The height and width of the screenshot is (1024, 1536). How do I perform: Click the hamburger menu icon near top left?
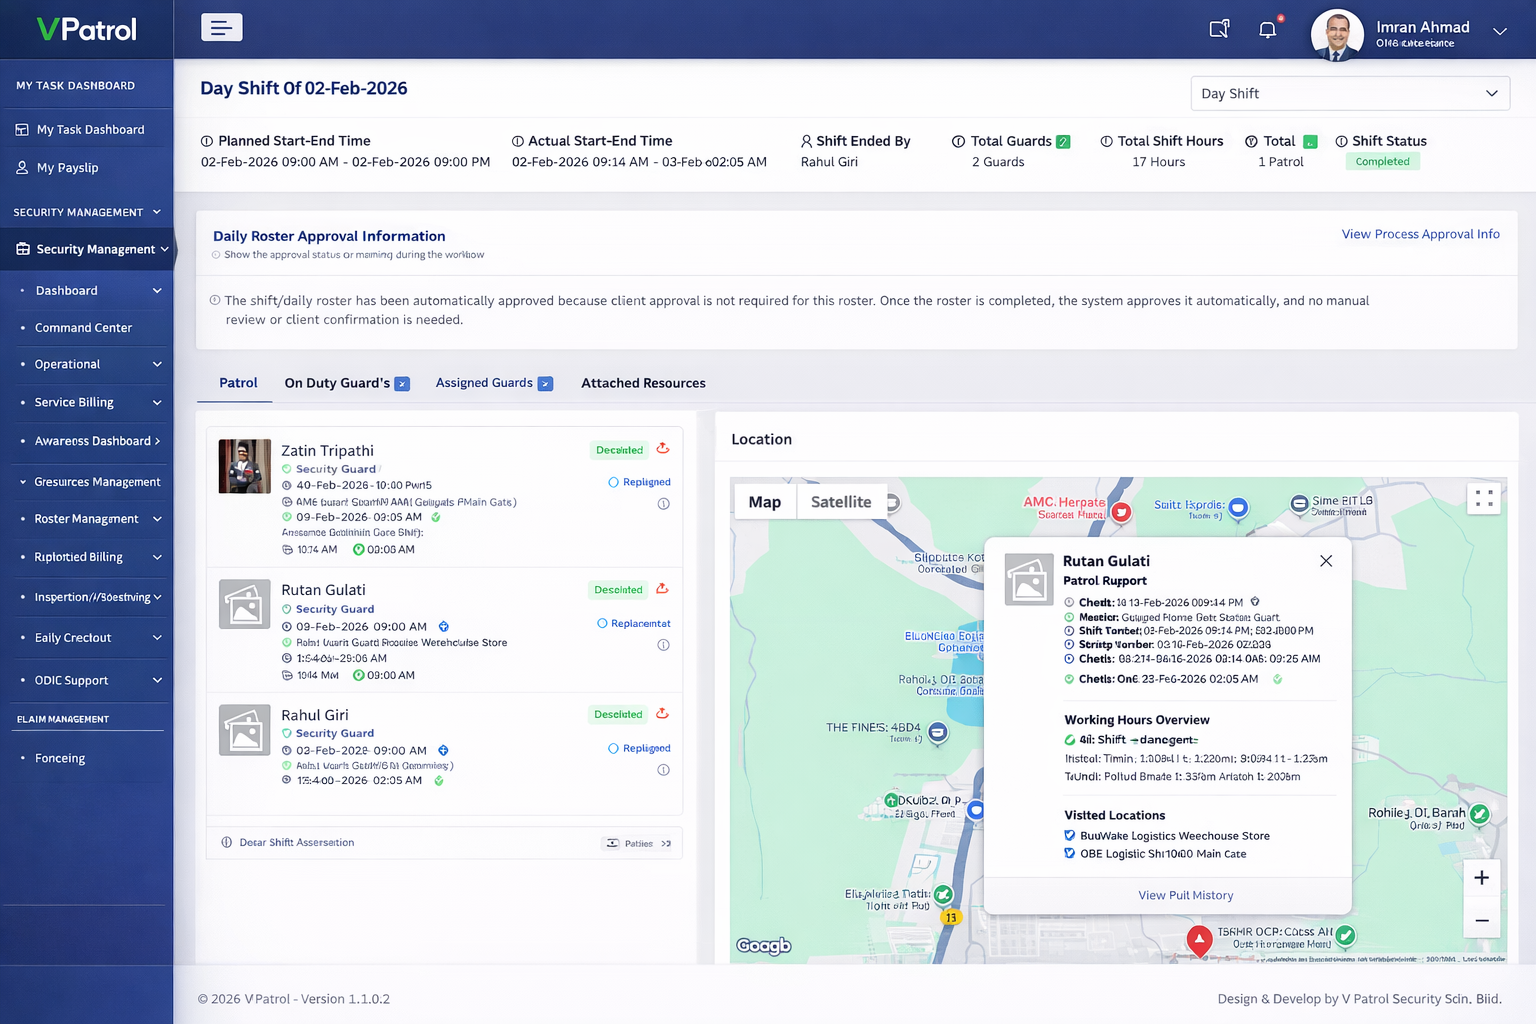221,27
